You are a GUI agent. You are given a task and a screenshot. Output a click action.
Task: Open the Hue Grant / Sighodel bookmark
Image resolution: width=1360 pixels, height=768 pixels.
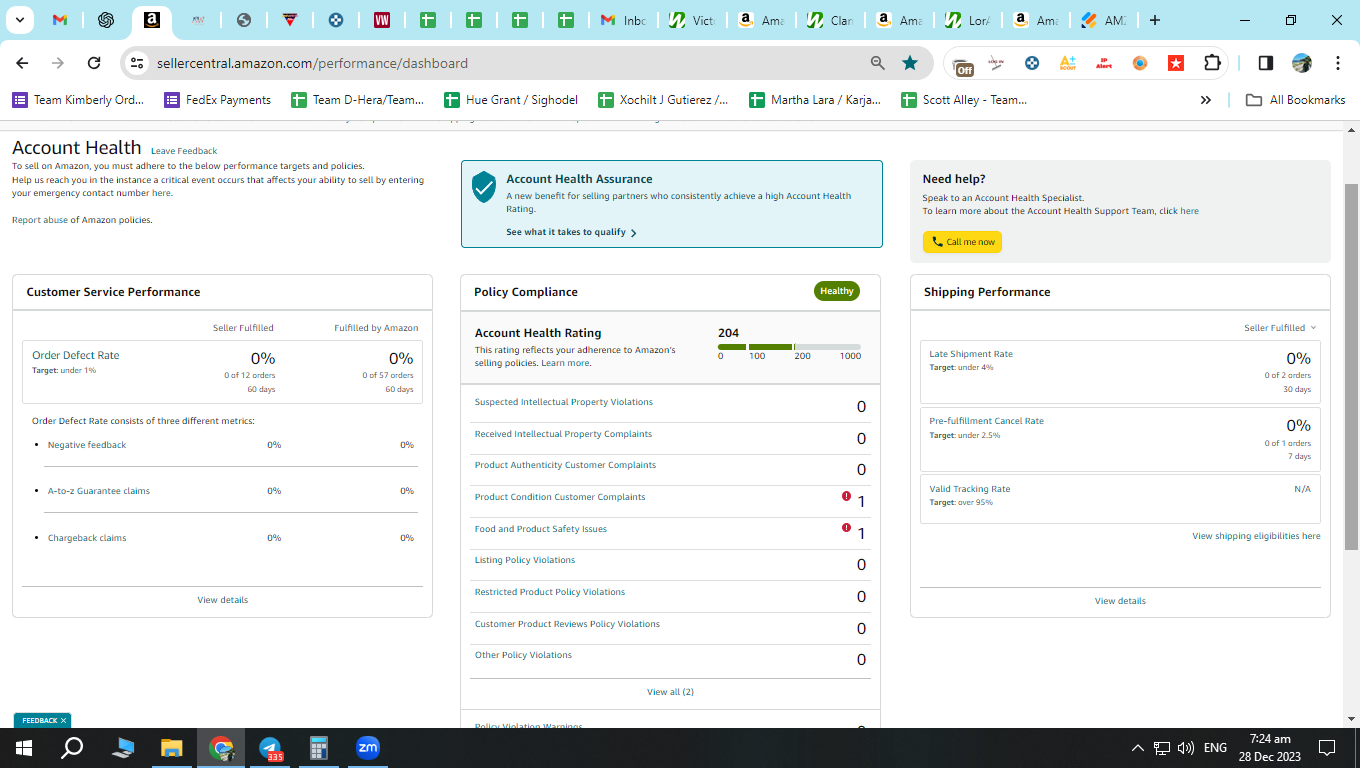(511, 100)
